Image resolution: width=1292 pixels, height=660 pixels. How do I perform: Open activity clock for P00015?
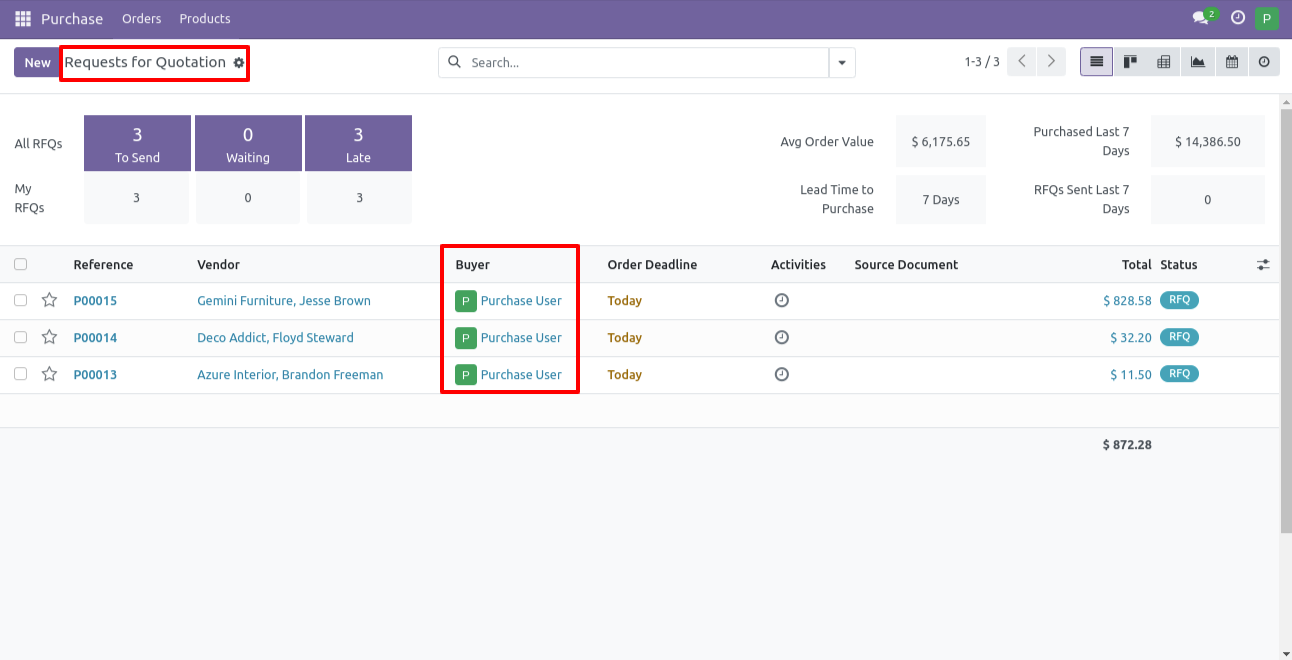pyautogui.click(x=782, y=300)
